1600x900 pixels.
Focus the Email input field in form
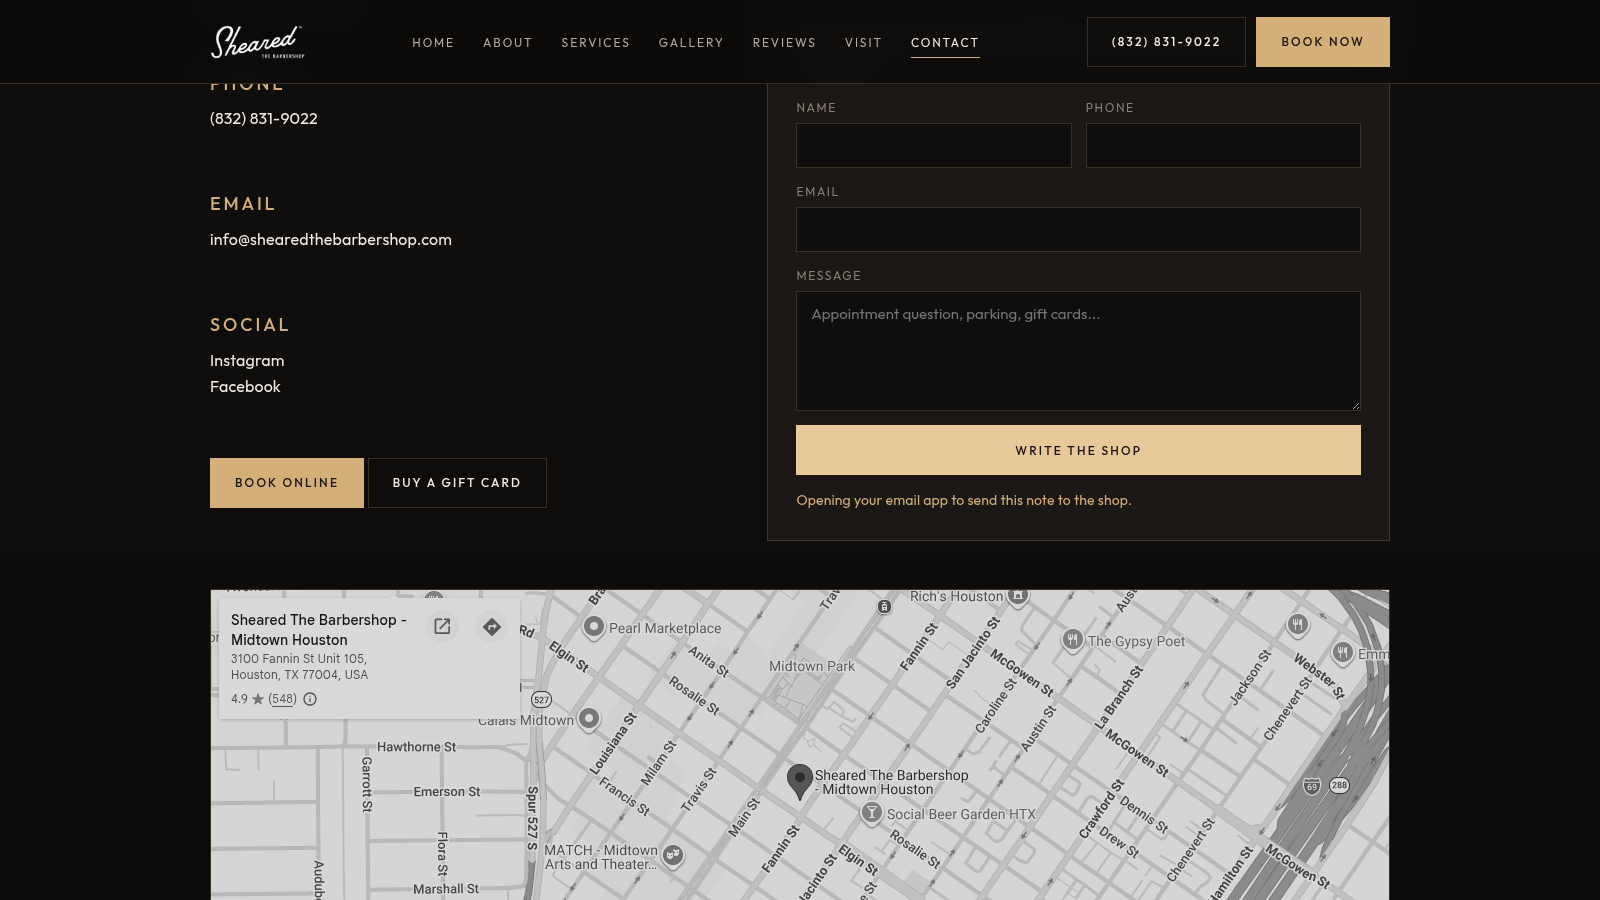tap(1078, 229)
